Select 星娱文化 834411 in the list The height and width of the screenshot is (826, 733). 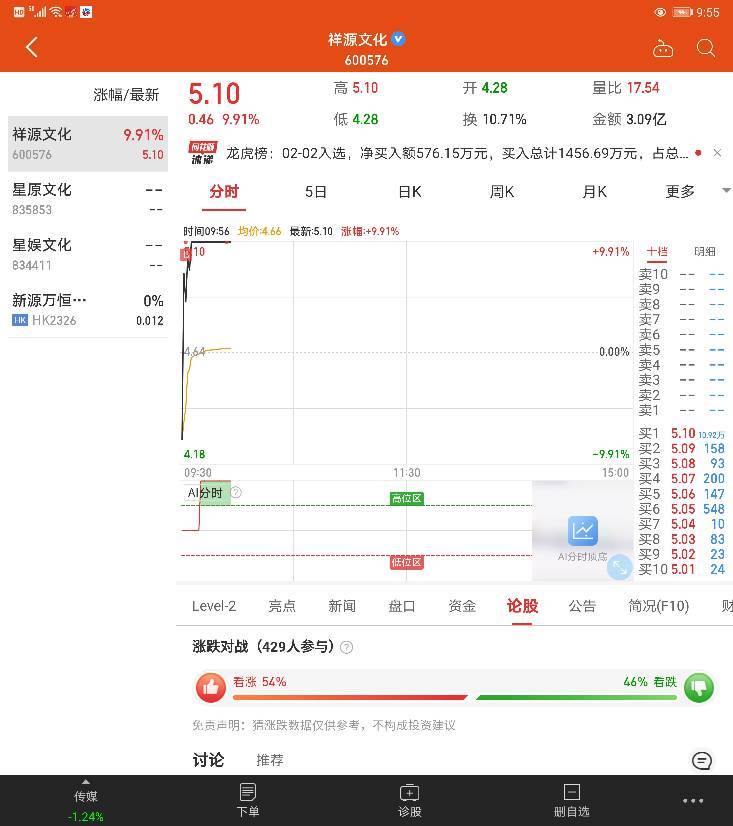(88, 254)
